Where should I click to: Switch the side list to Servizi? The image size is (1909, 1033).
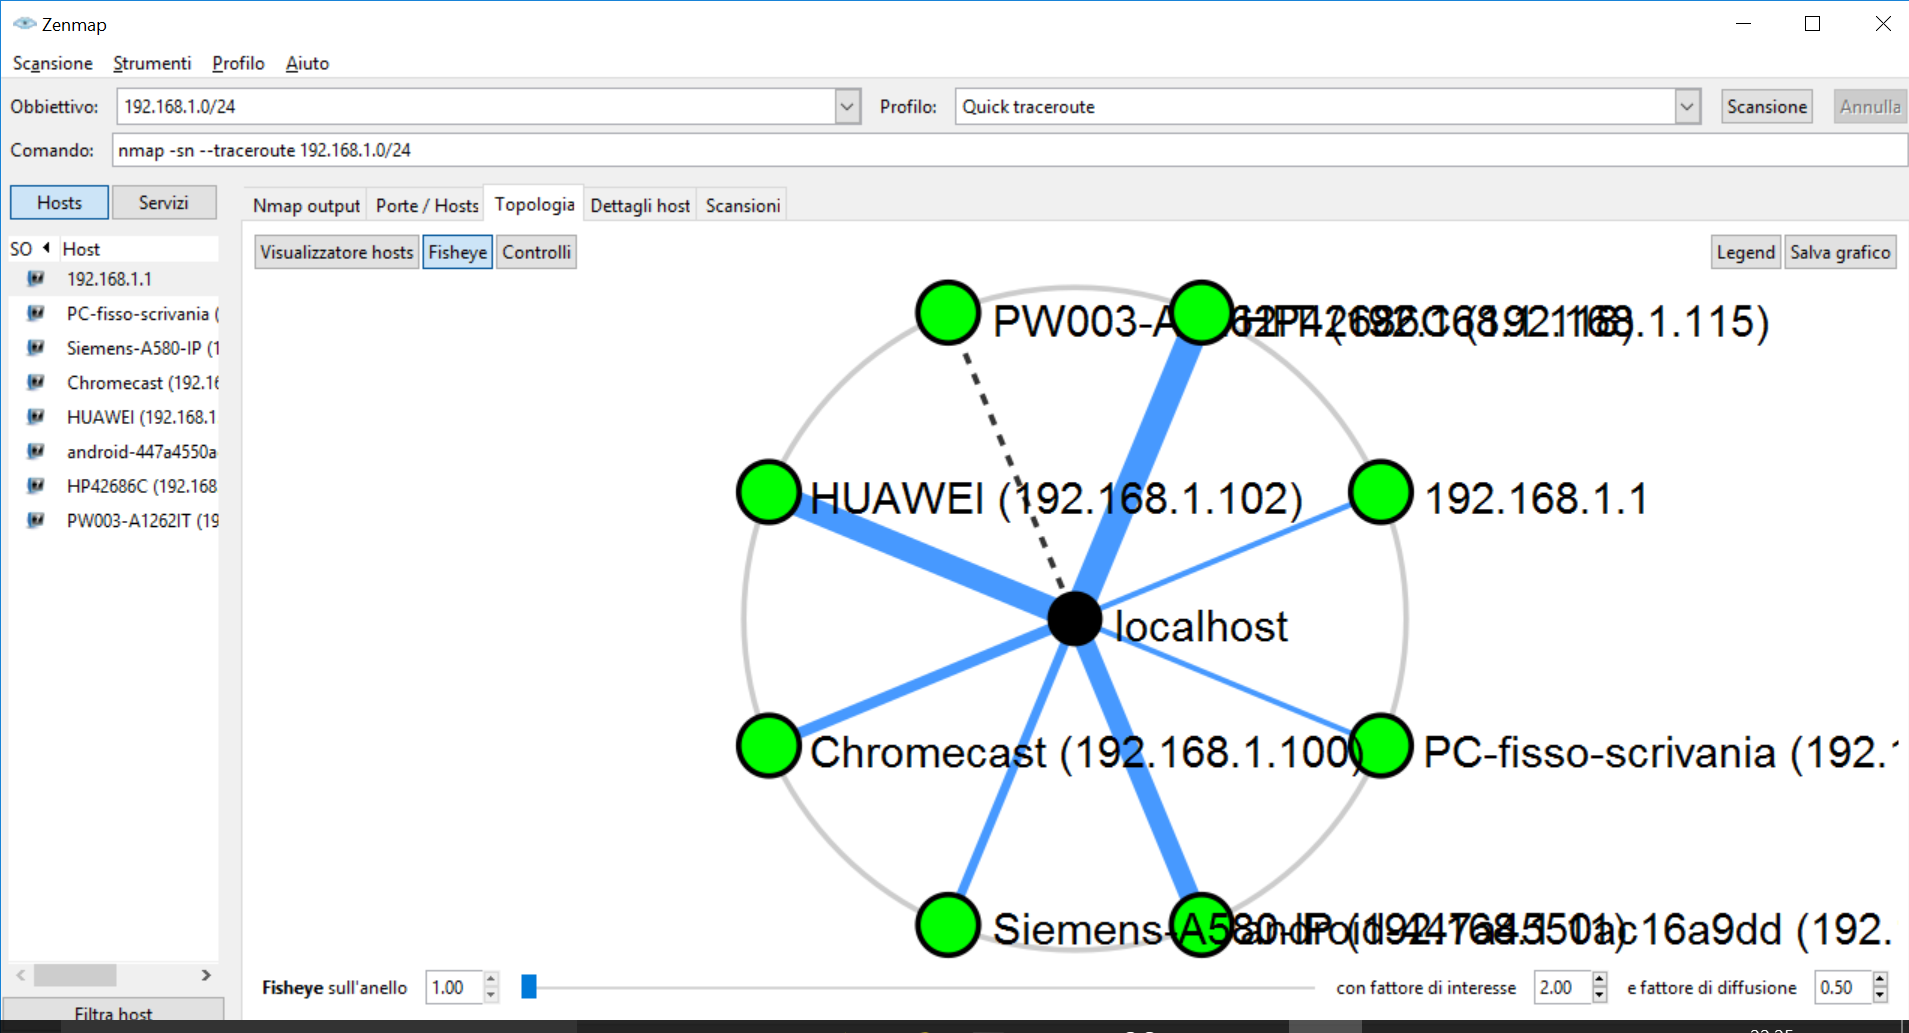pyautogui.click(x=164, y=202)
